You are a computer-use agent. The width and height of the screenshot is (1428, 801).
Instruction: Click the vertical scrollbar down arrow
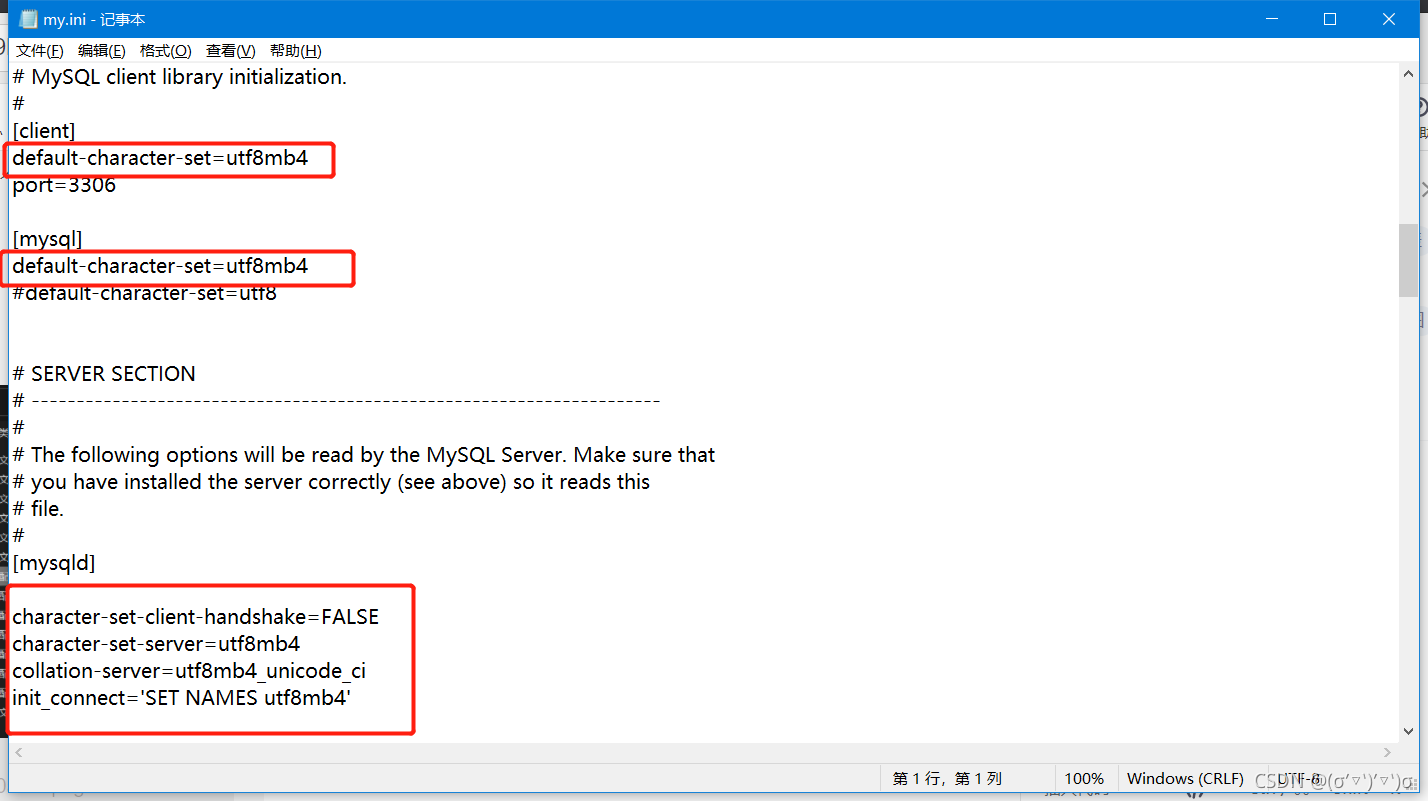[1408, 733]
